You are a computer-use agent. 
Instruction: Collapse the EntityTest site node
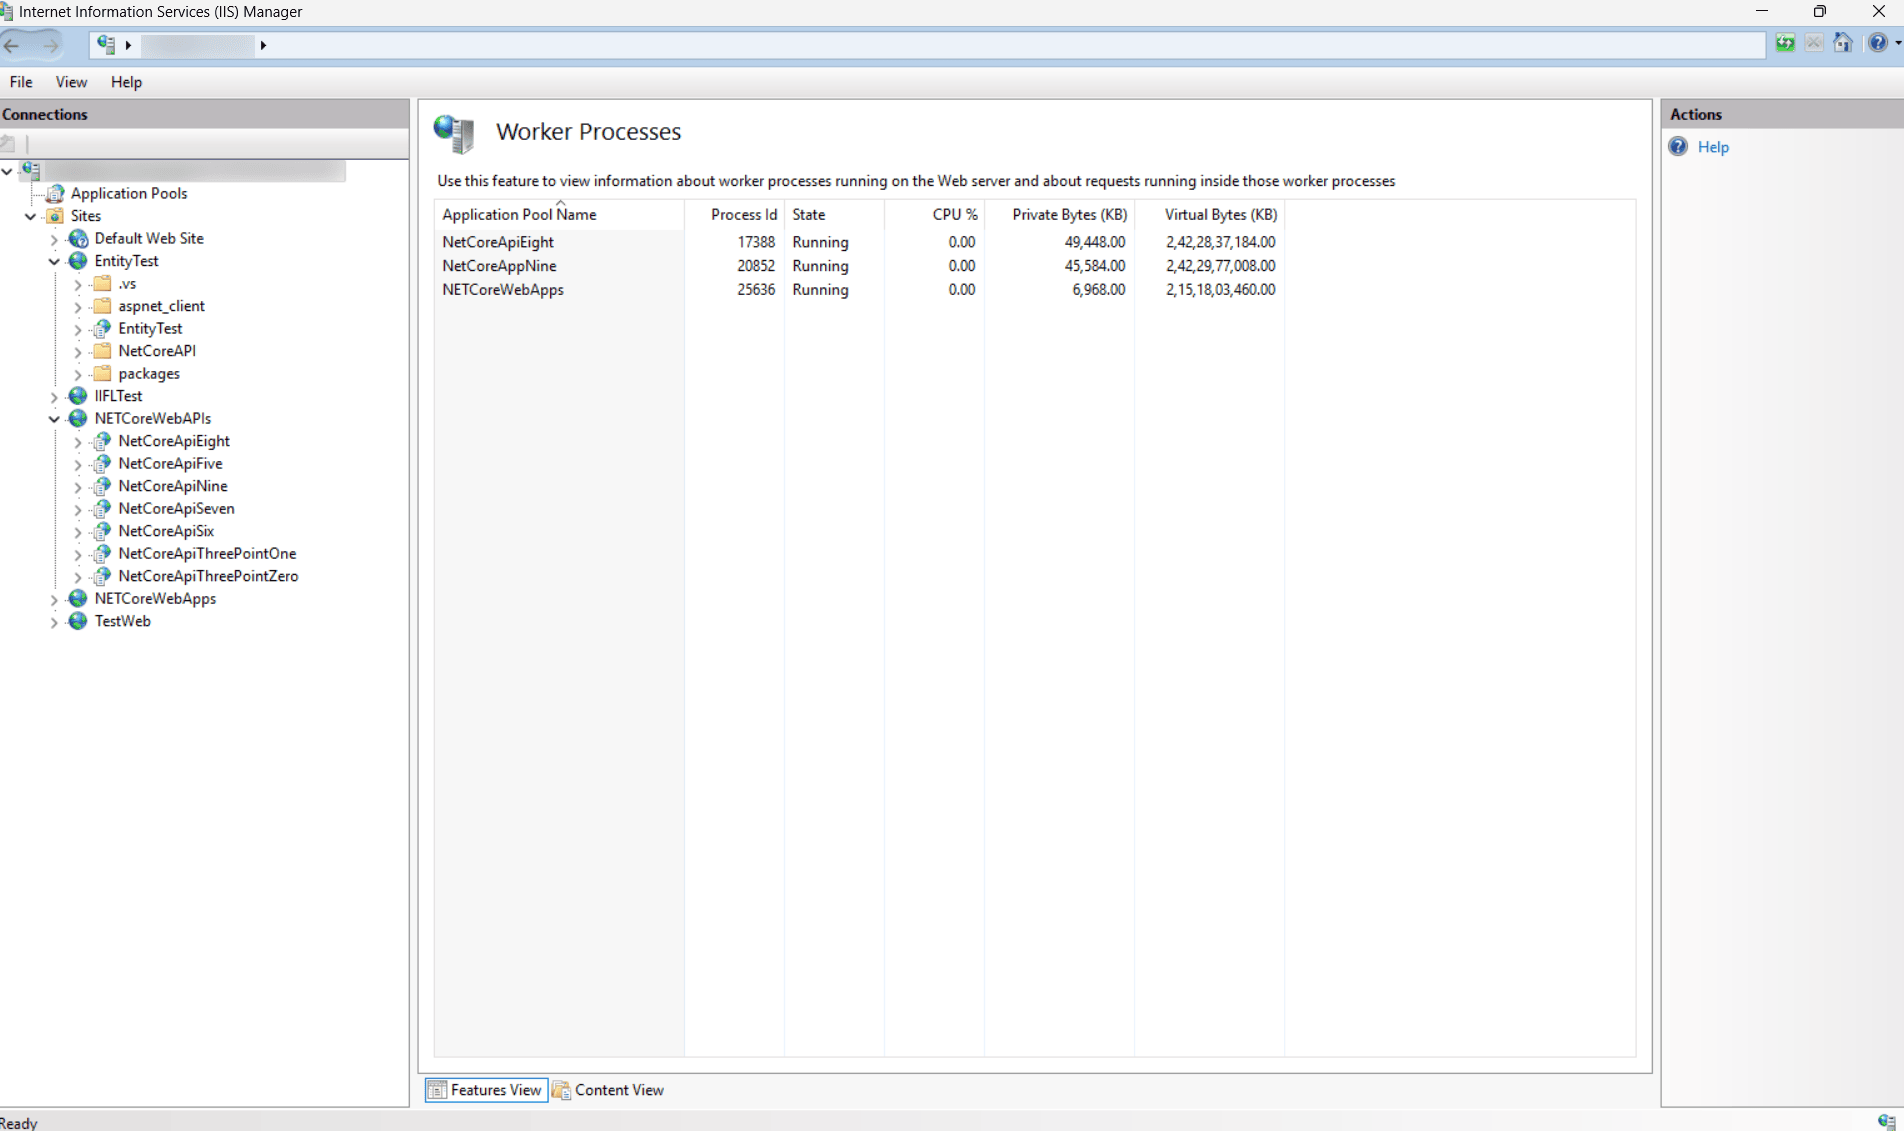pos(54,262)
